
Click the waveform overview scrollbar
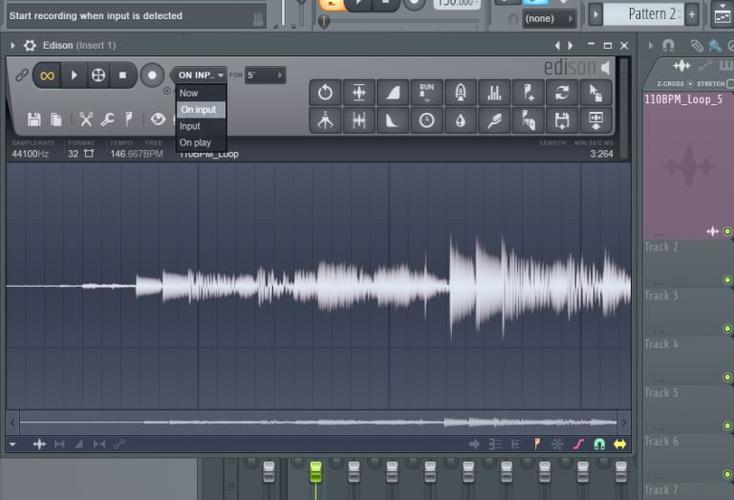pos(318,422)
